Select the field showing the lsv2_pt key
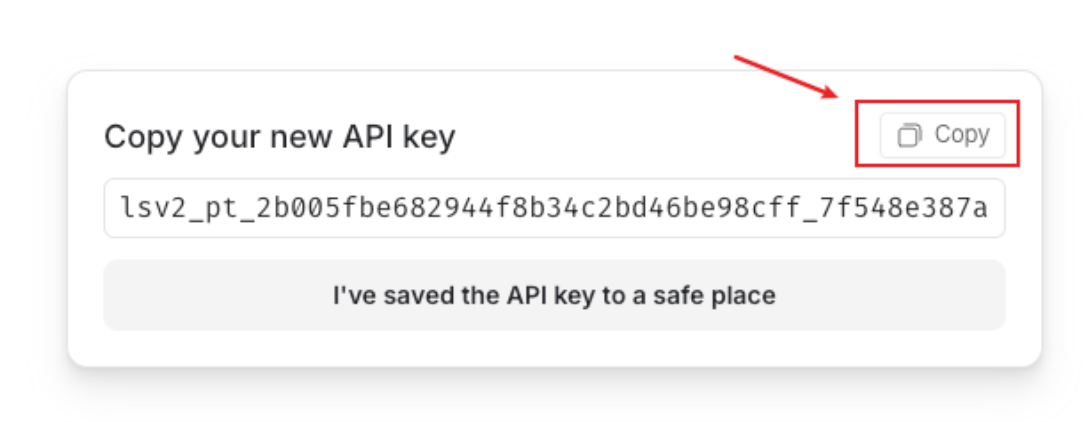The image size is (1088, 422). 554,209
